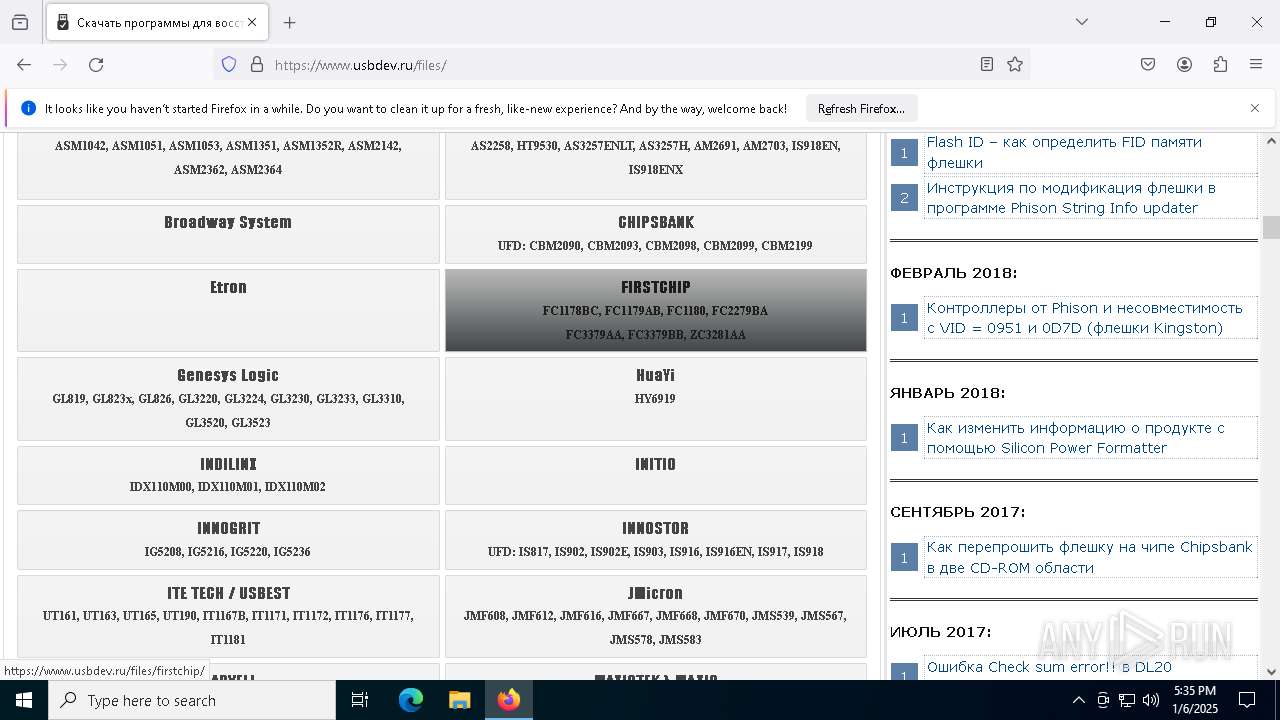Viewport: 1280px width, 720px height.
Task: Open the Broadway System category
Action: click(x=228, y=234)
